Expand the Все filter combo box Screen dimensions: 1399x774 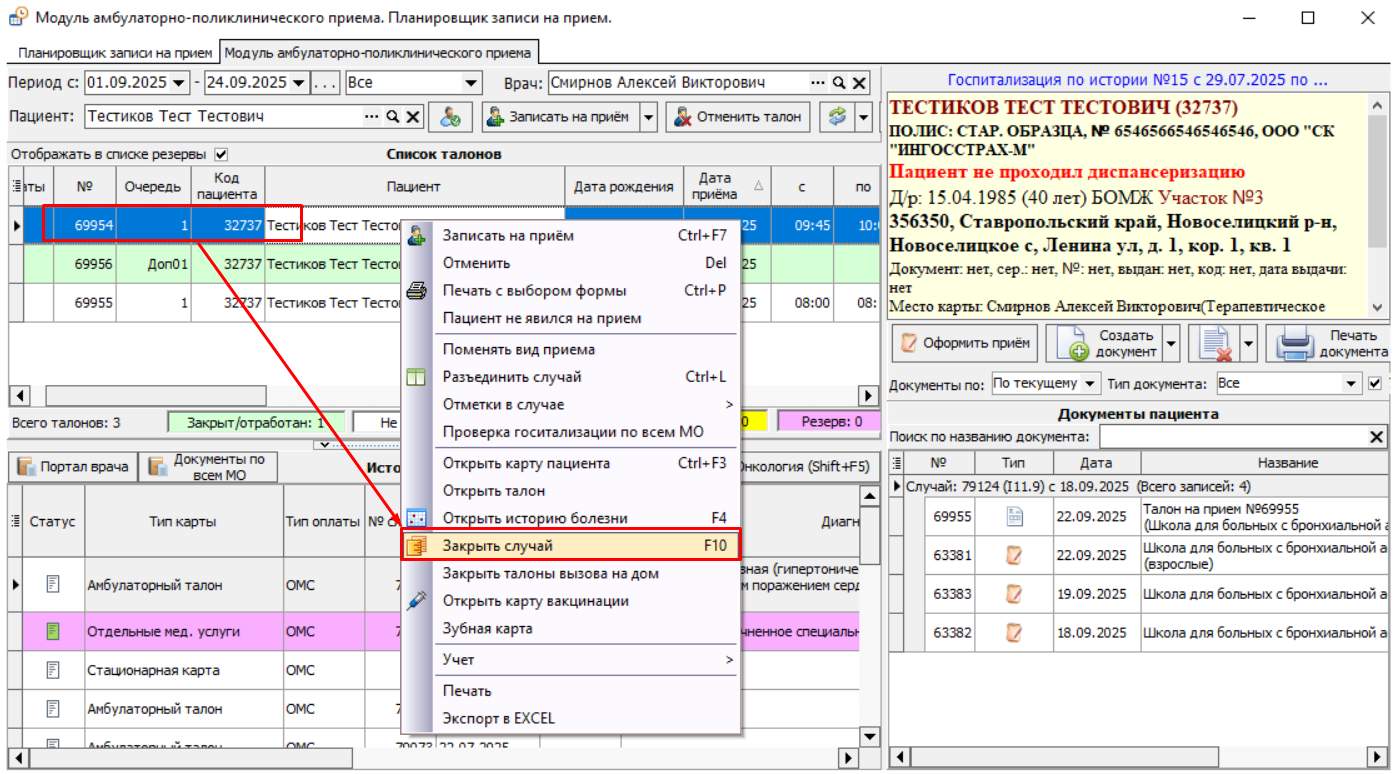471,83
